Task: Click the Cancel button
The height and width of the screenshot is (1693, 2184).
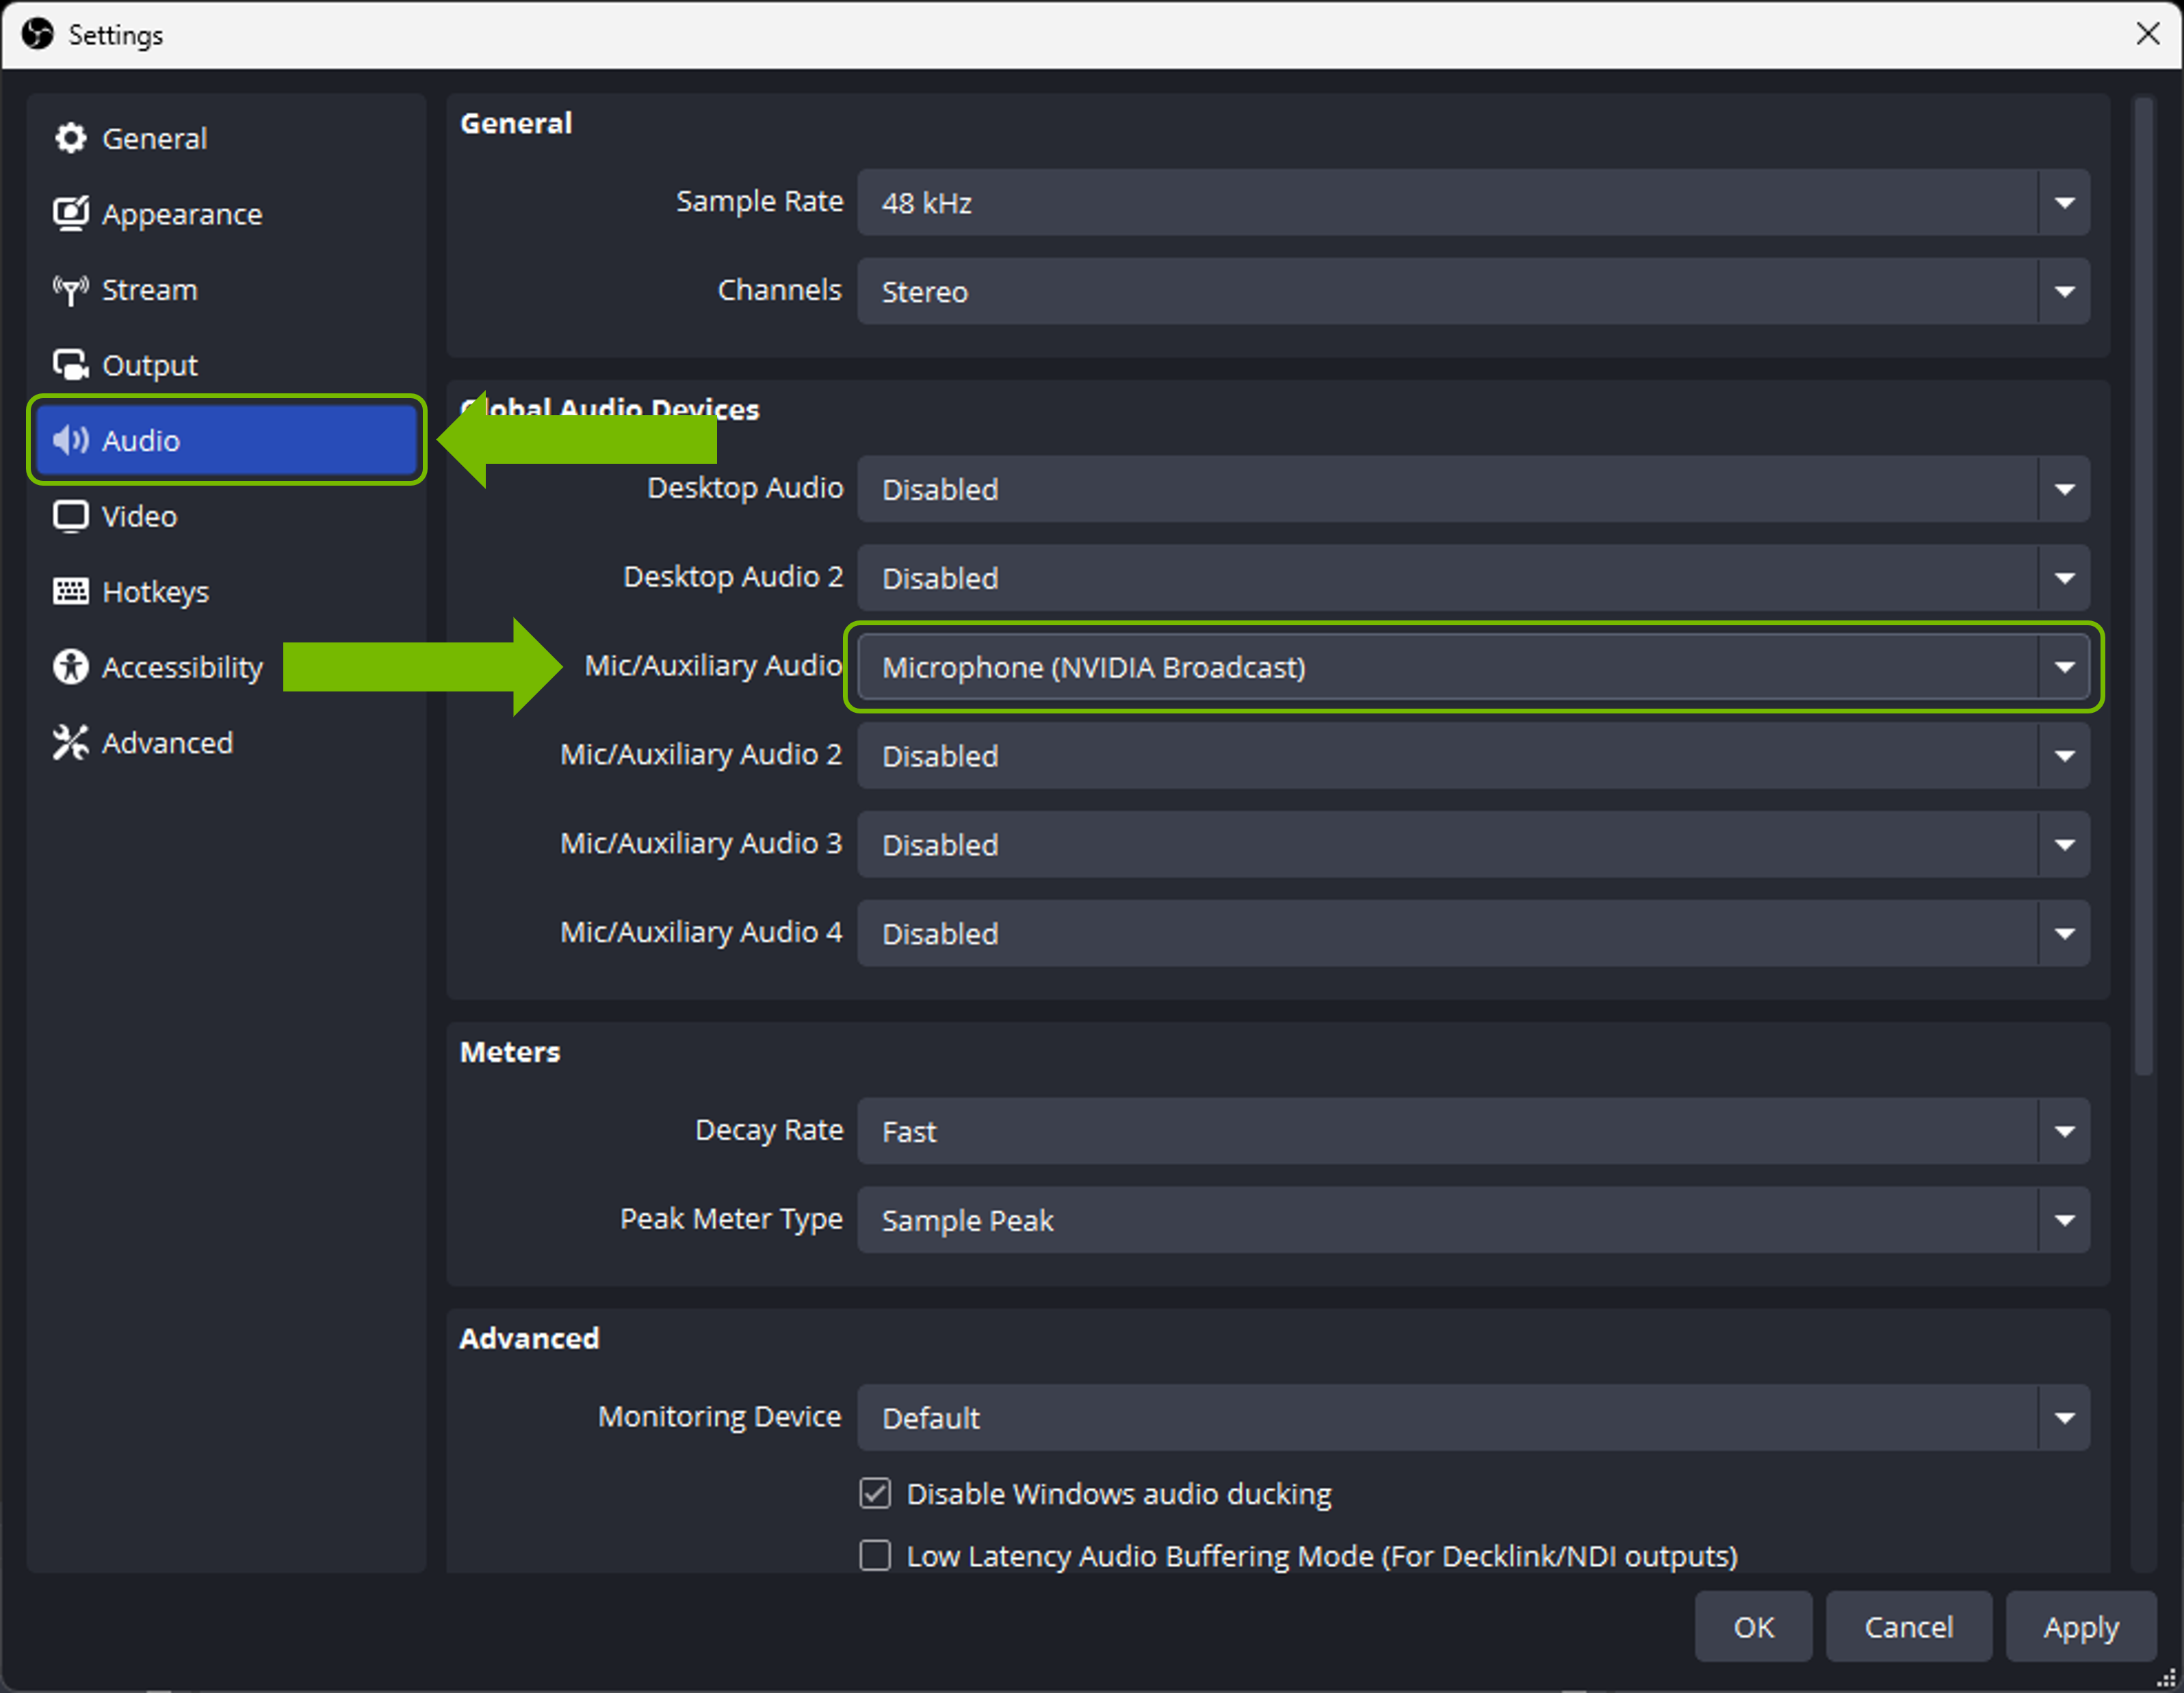Action: pyautogui.click(x=1907, y=1627)
